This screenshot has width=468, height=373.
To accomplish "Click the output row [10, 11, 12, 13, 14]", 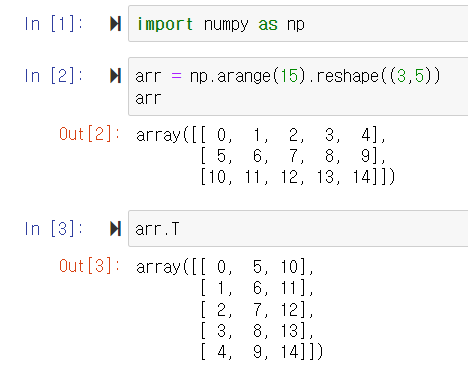I will (298, 177).
